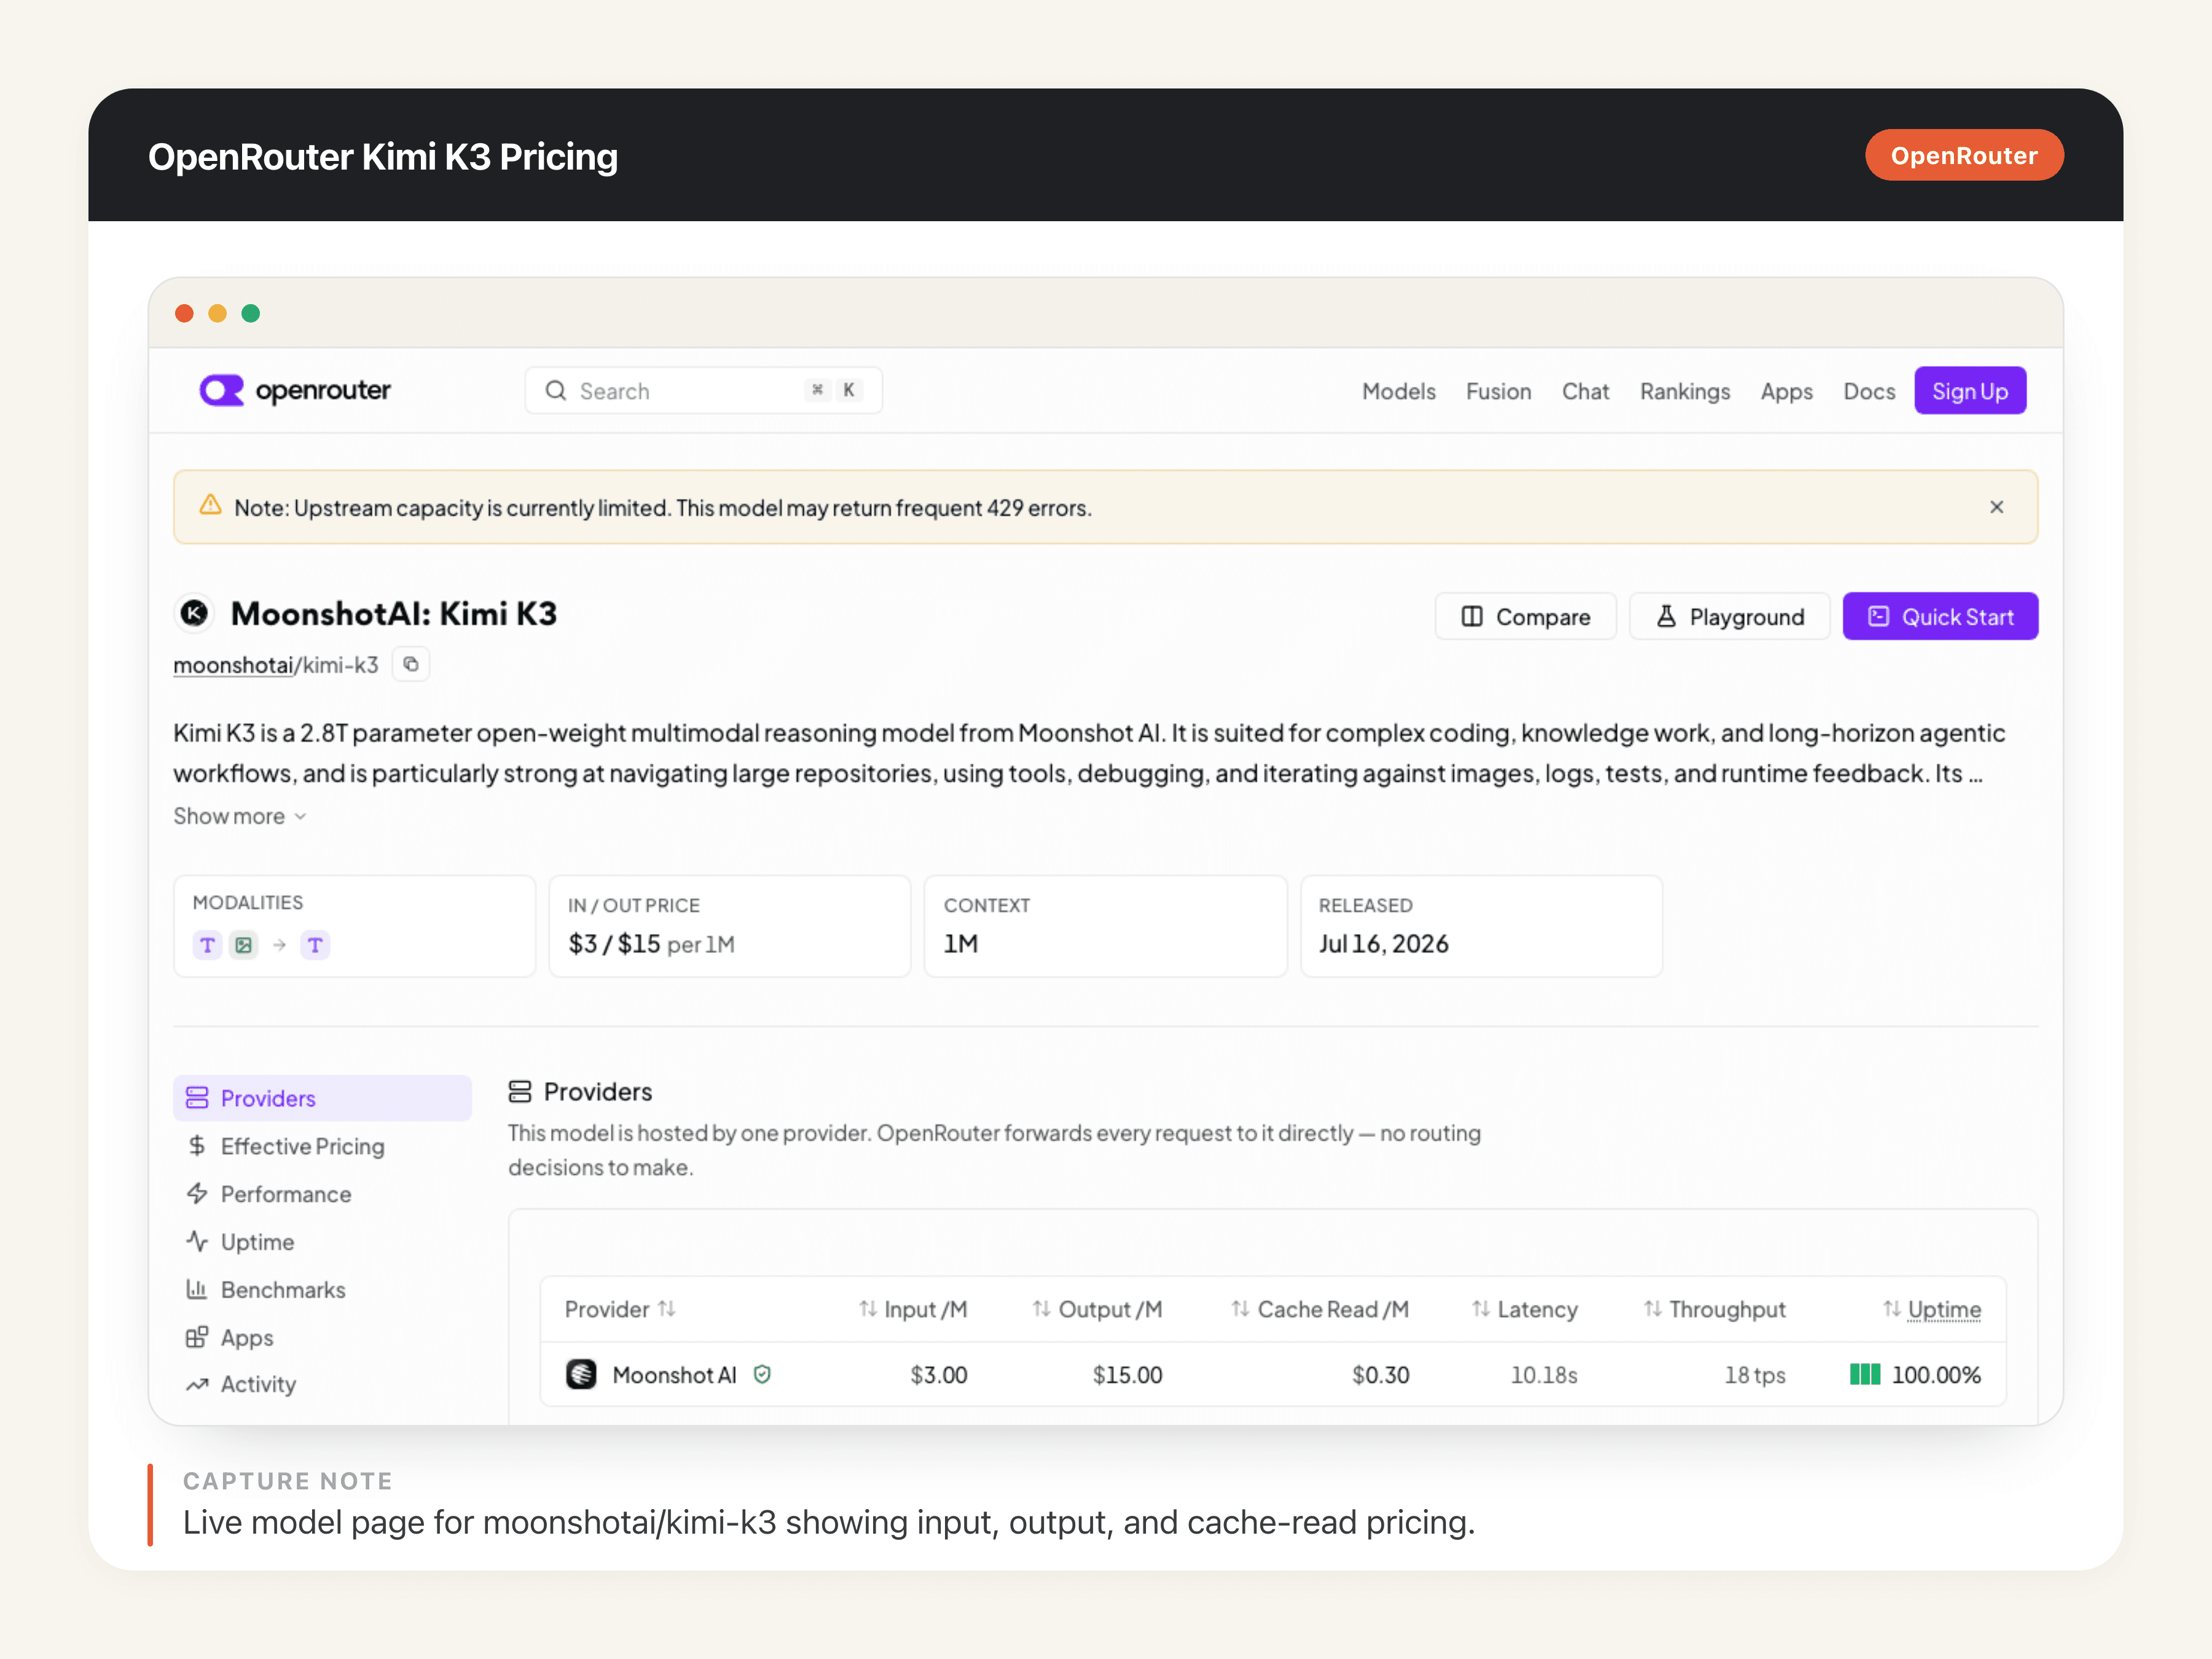Image resolution: width=2212 pixels, height=1659 pixels.
Task: Click the green window maximize dot
Action: (251, 313)
